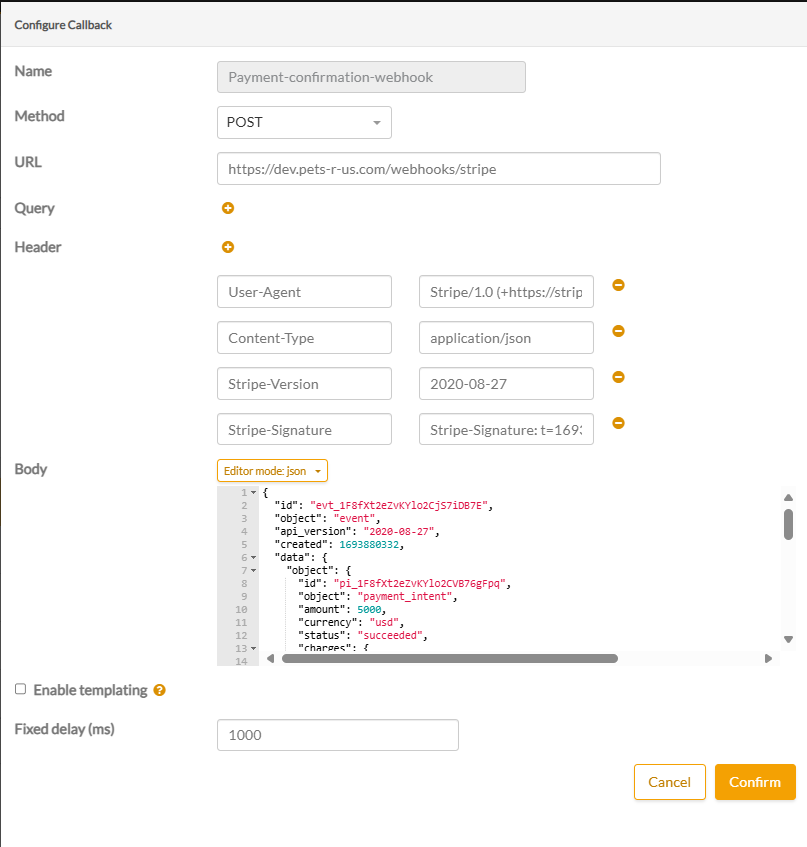Remove the Stripe-Signature header row

point(618,423)
